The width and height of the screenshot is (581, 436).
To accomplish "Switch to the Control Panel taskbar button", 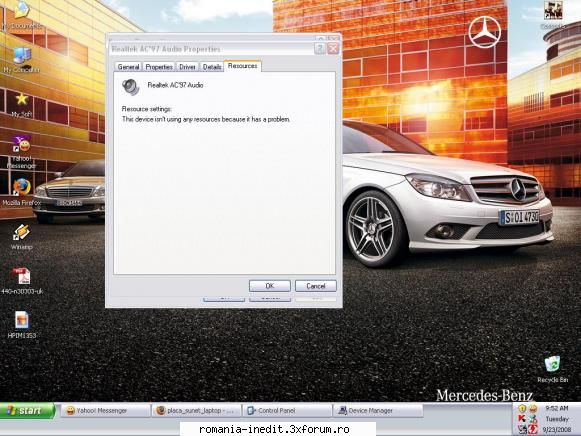I will click(x=287, y=410).
